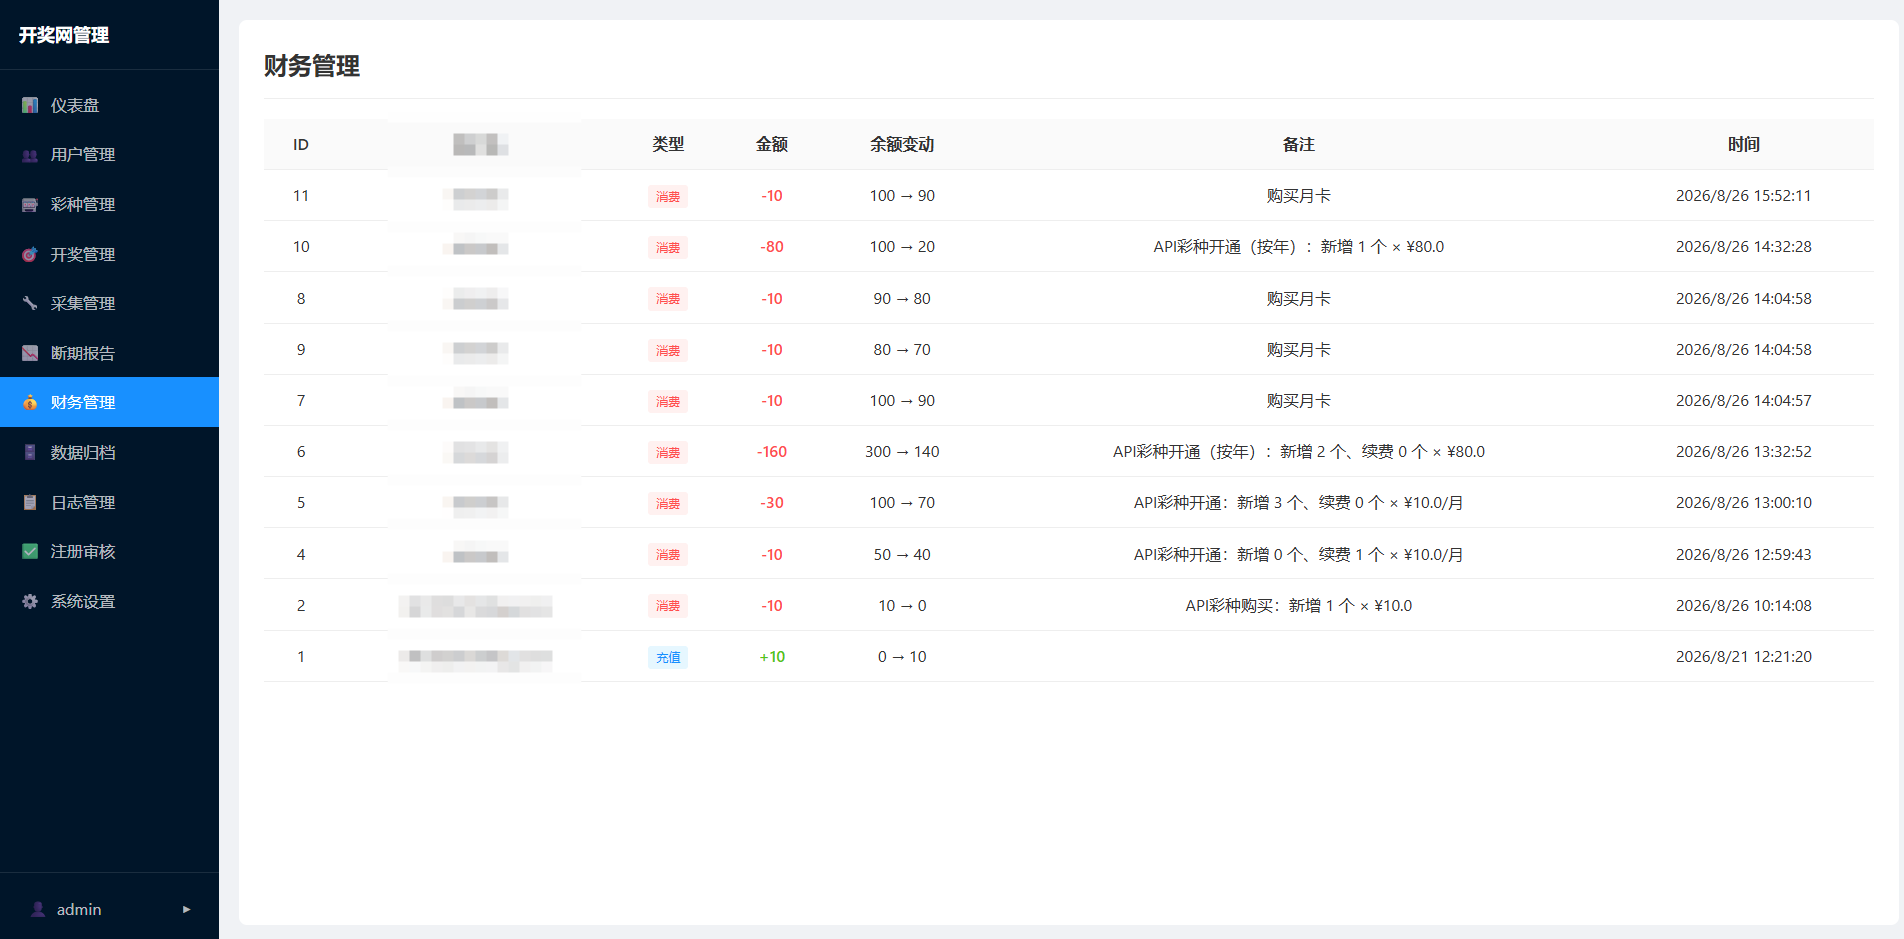The width and height of the screenshot is (1904, 939).
Task: Click timestamp 2026/8/26 10:14:08
Action: pyautogui.click(x=1744, y=606)
